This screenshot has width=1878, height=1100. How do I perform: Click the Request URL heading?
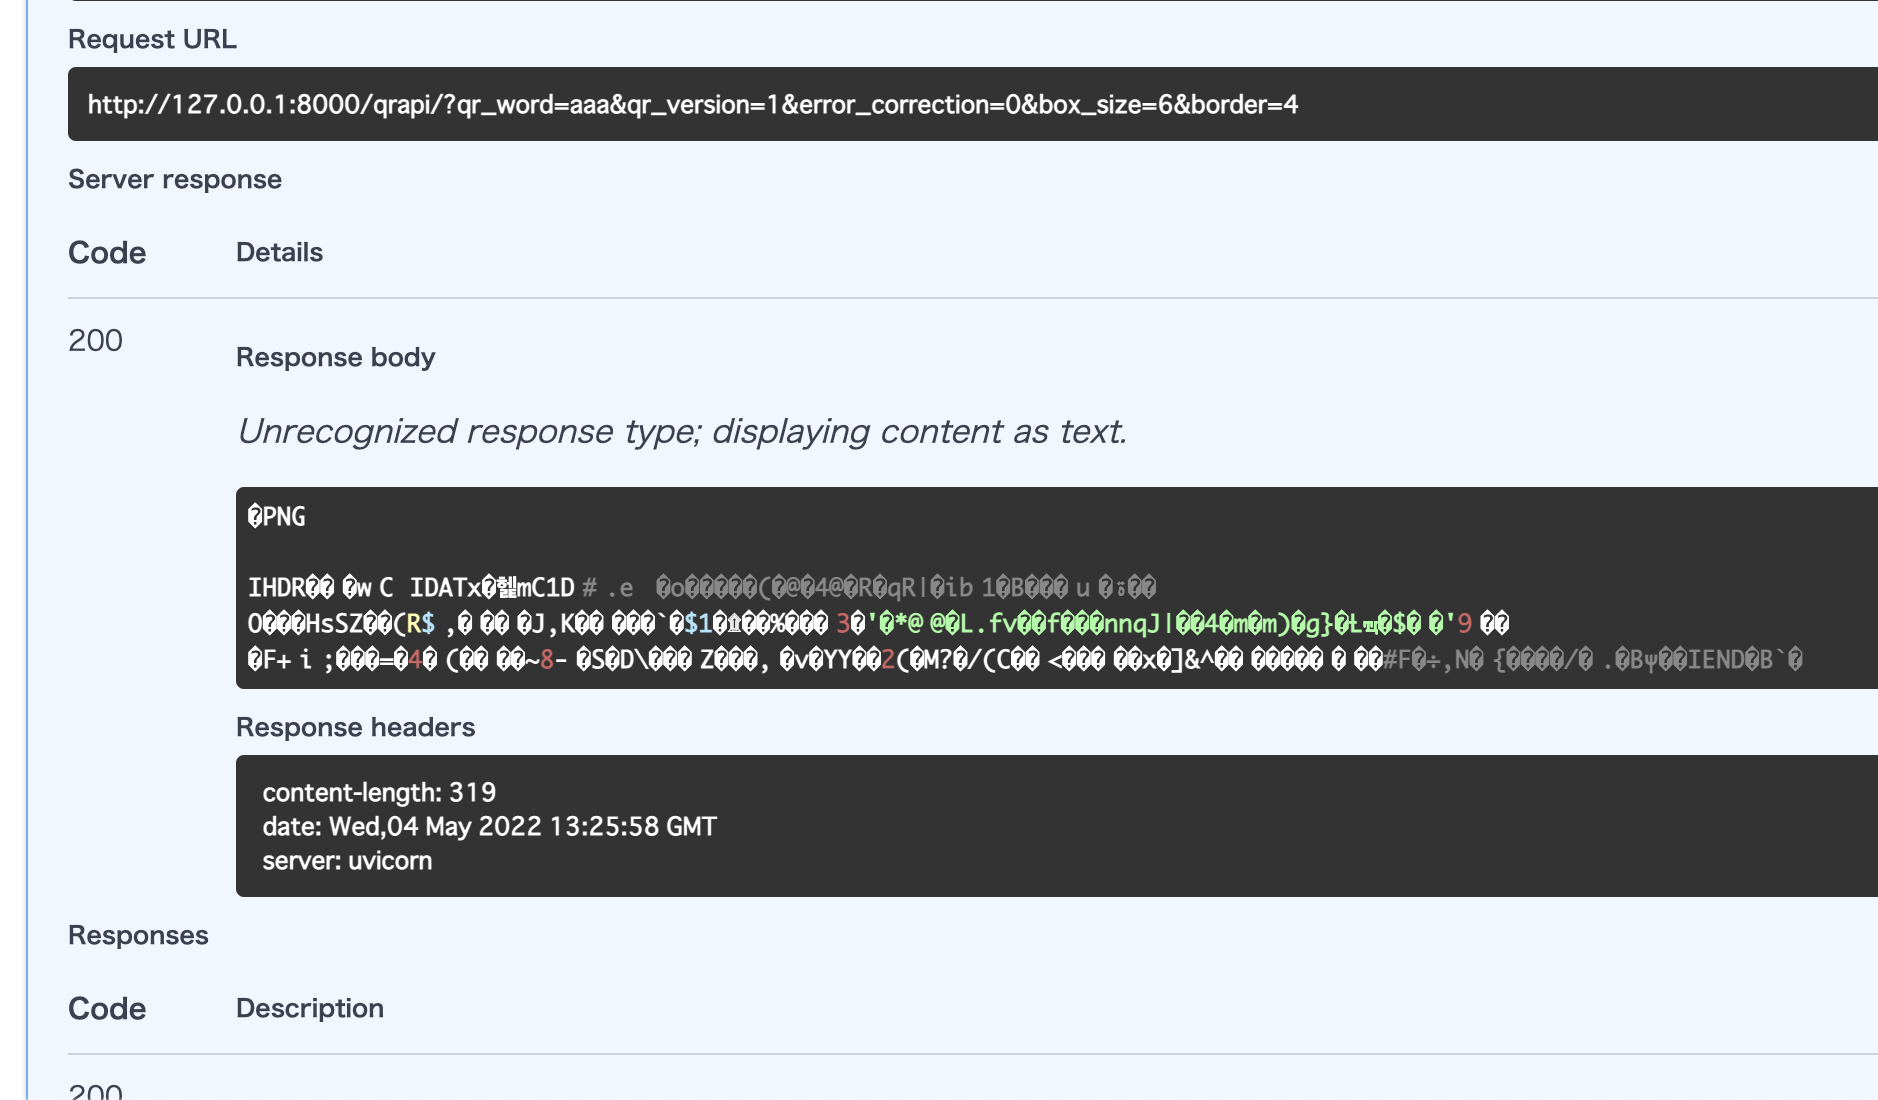pyautogui.click(x=152, y=39)
